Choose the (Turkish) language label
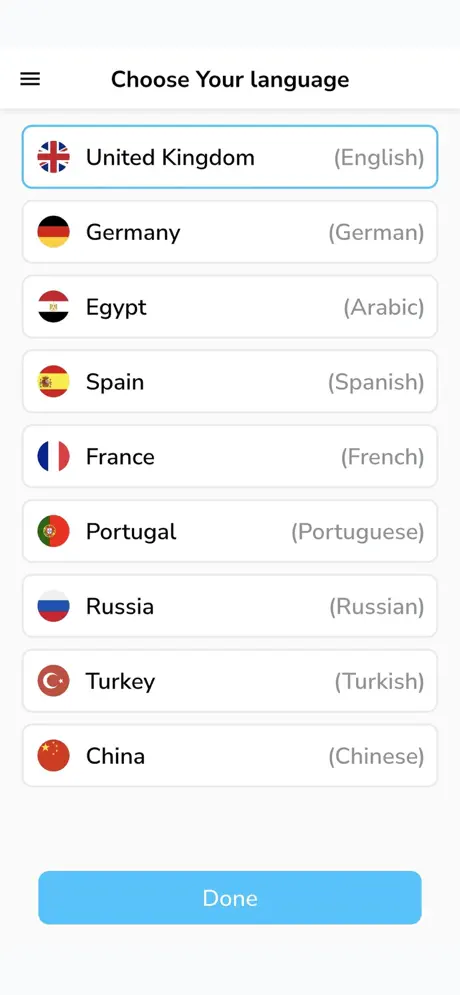Viewport: 460px width, 995px height. coord(379,682)
